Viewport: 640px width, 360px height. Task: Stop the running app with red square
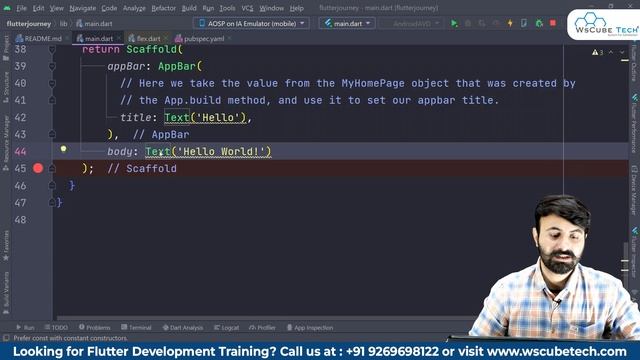(x=553, y=23)
